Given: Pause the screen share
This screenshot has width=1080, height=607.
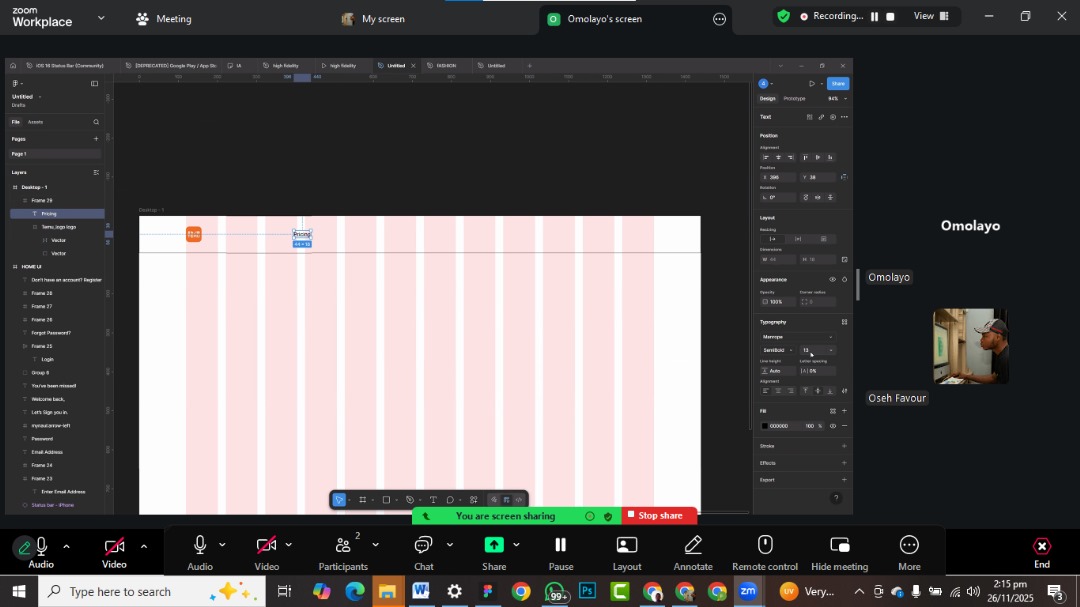Looking at the screenshot, I should [561, 553].
